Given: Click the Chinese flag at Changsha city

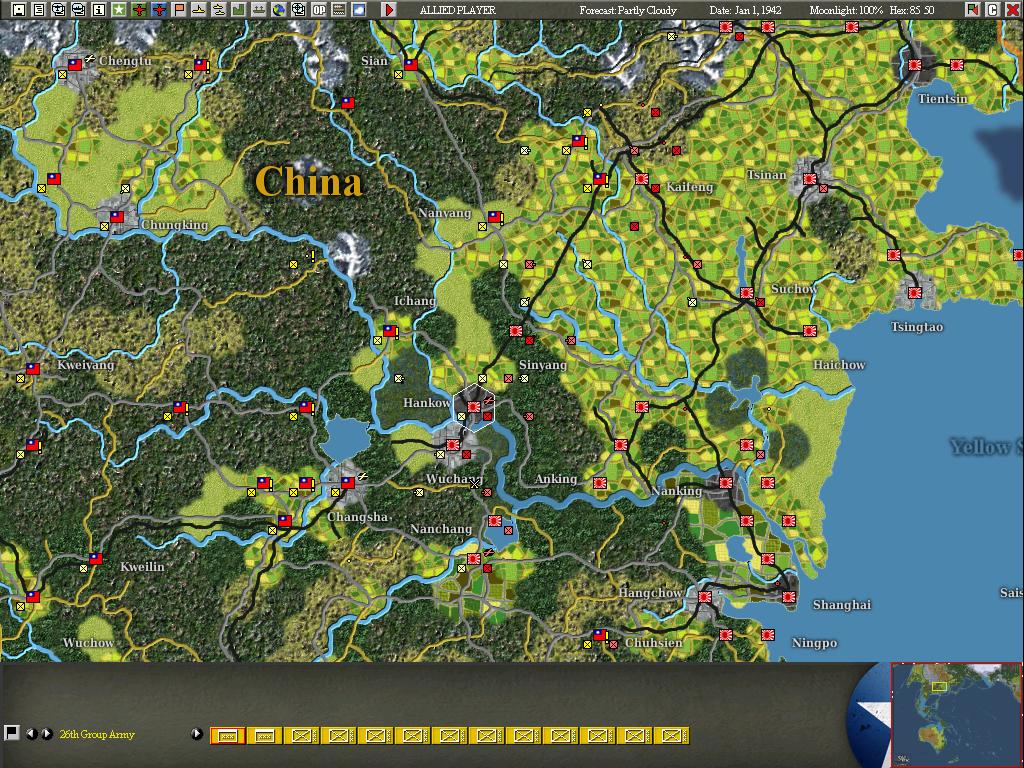Looking at the screenshot, I should tap(348, 483).
